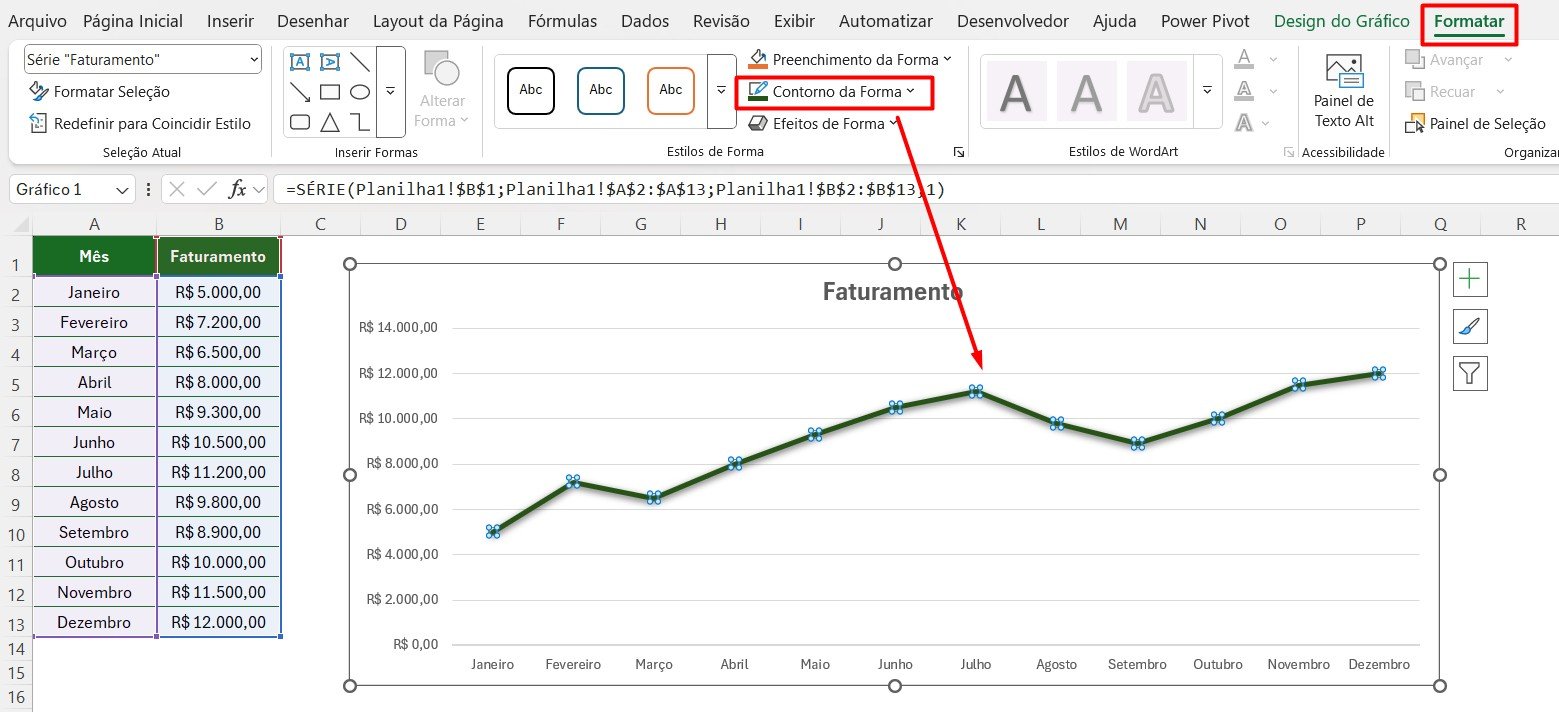Choose the Triangle shape
Viewport: 1559px width, 712px height.
pyautogui.click(x=329, y=123)
